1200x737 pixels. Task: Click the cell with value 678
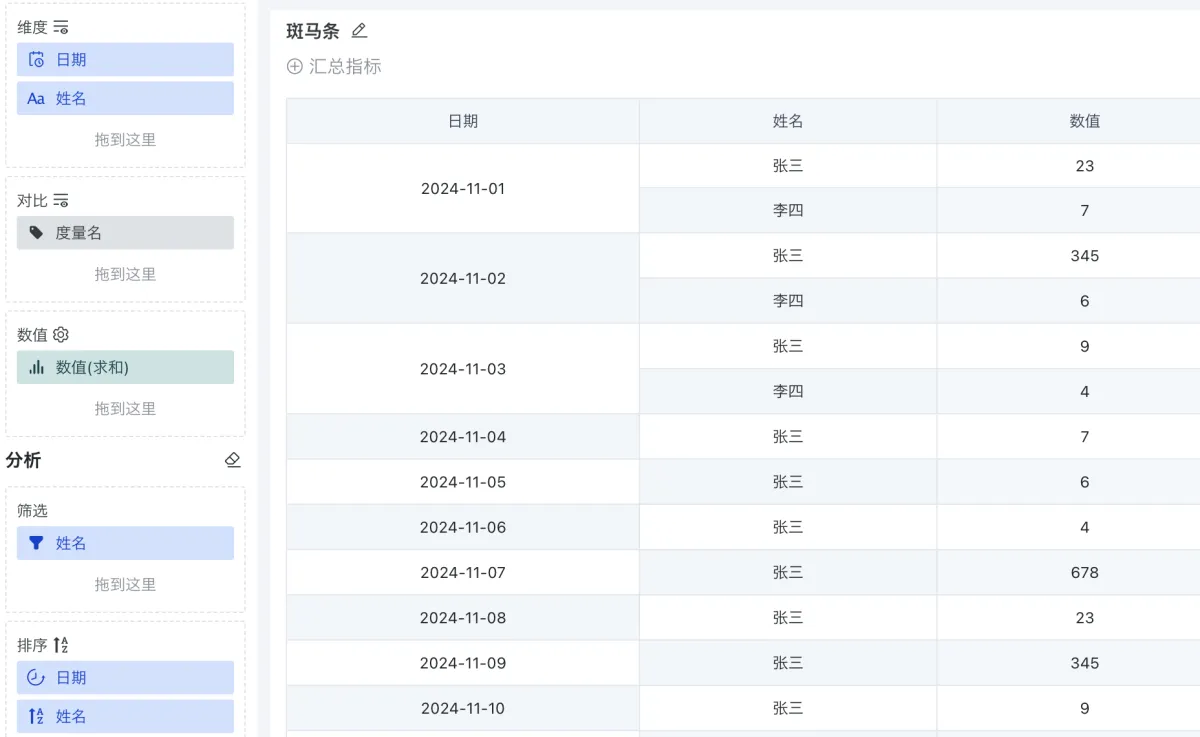[1084, 573]
